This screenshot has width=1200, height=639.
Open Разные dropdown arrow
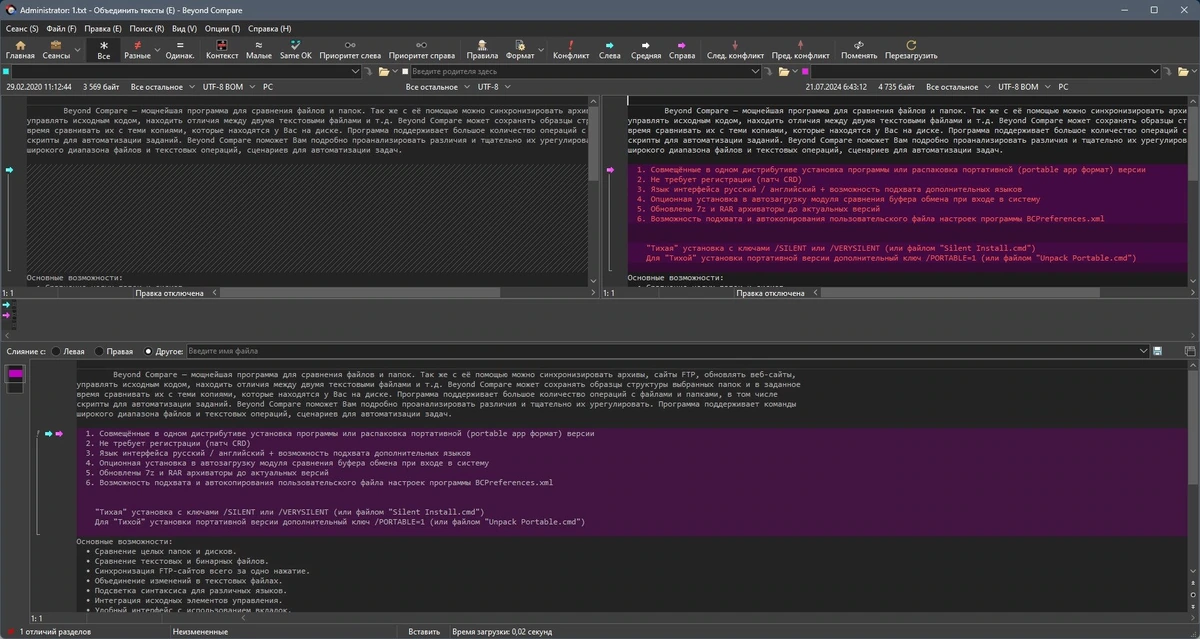tap(158, 50)
